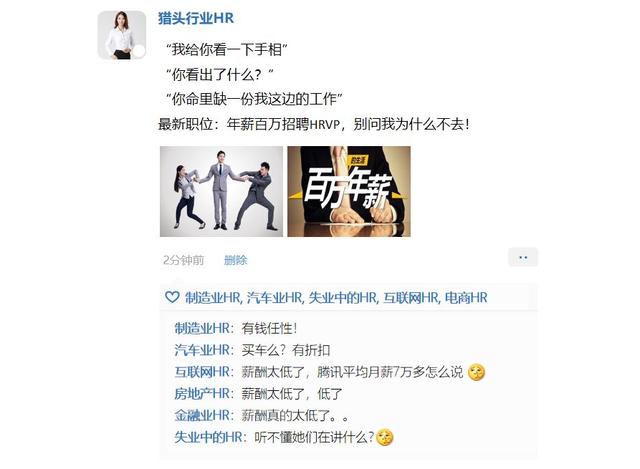640x469 pixels.
Task: Open 电商HR in the likes list
Action: [466, 298]
